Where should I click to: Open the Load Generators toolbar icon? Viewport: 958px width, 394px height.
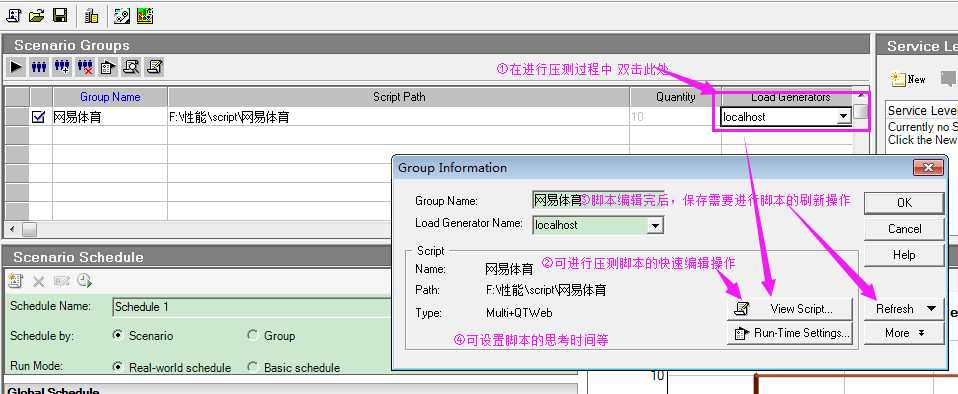pyautogui.click(x=92, y=15)
